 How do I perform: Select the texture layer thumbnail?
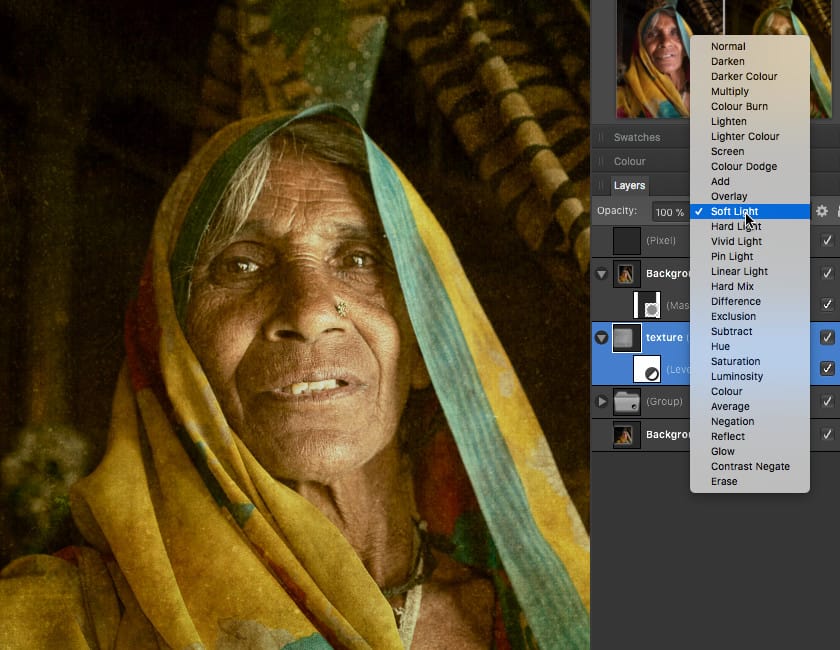coord(628,337)
